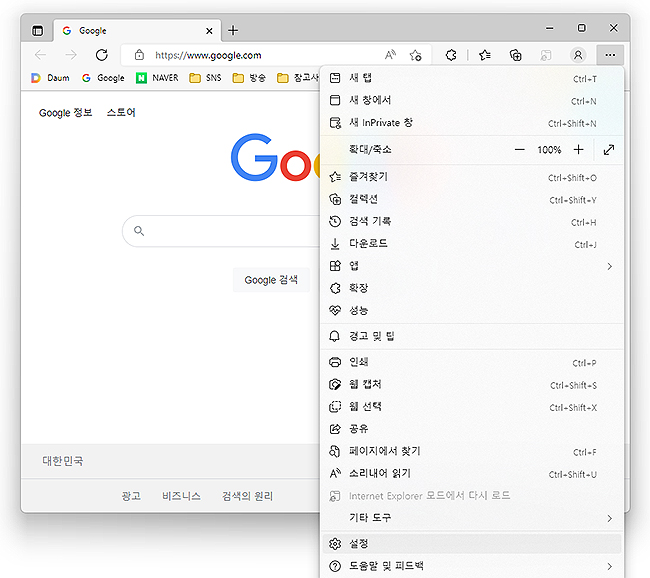
Task: Open 즐겨찾기 from the menu
Action: point(472,177)
